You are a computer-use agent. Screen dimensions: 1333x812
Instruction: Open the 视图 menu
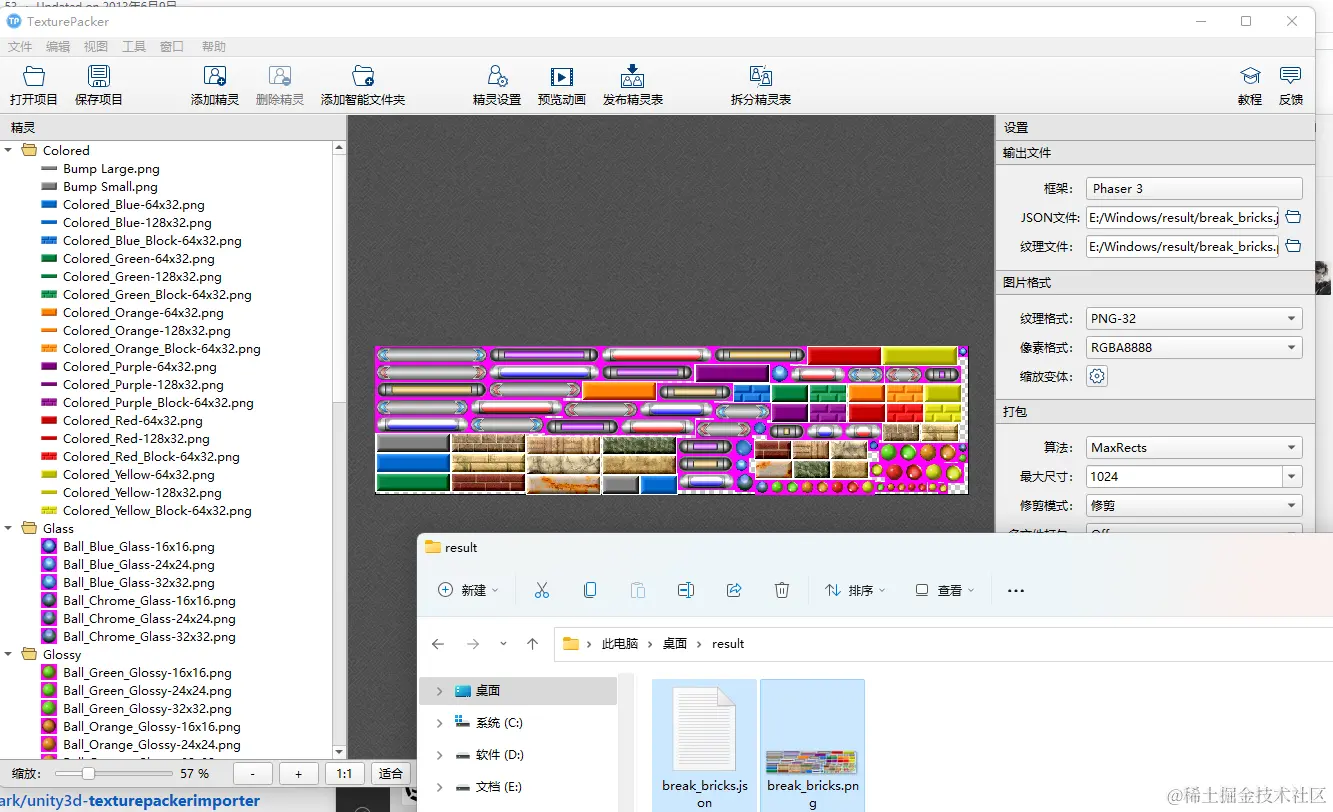[96, 47]
